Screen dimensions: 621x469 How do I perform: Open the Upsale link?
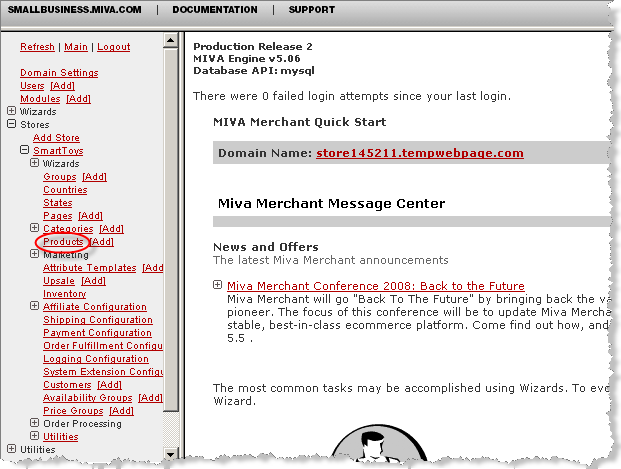tap(59, 281)
